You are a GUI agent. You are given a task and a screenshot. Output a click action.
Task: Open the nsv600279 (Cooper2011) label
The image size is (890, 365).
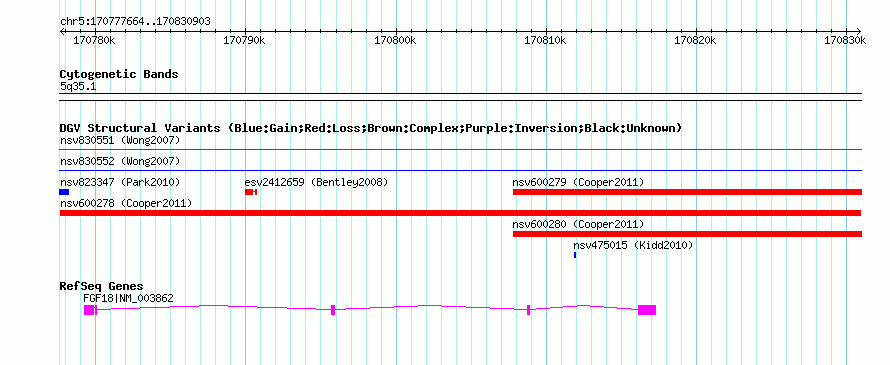[578, 182]
